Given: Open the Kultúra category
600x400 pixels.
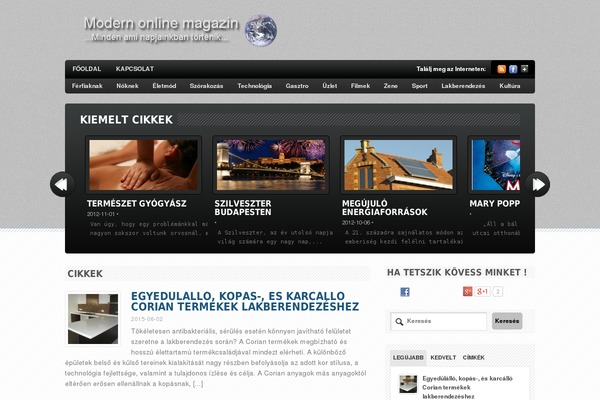Looking at the screenshot, I should [x=510, y=86].
